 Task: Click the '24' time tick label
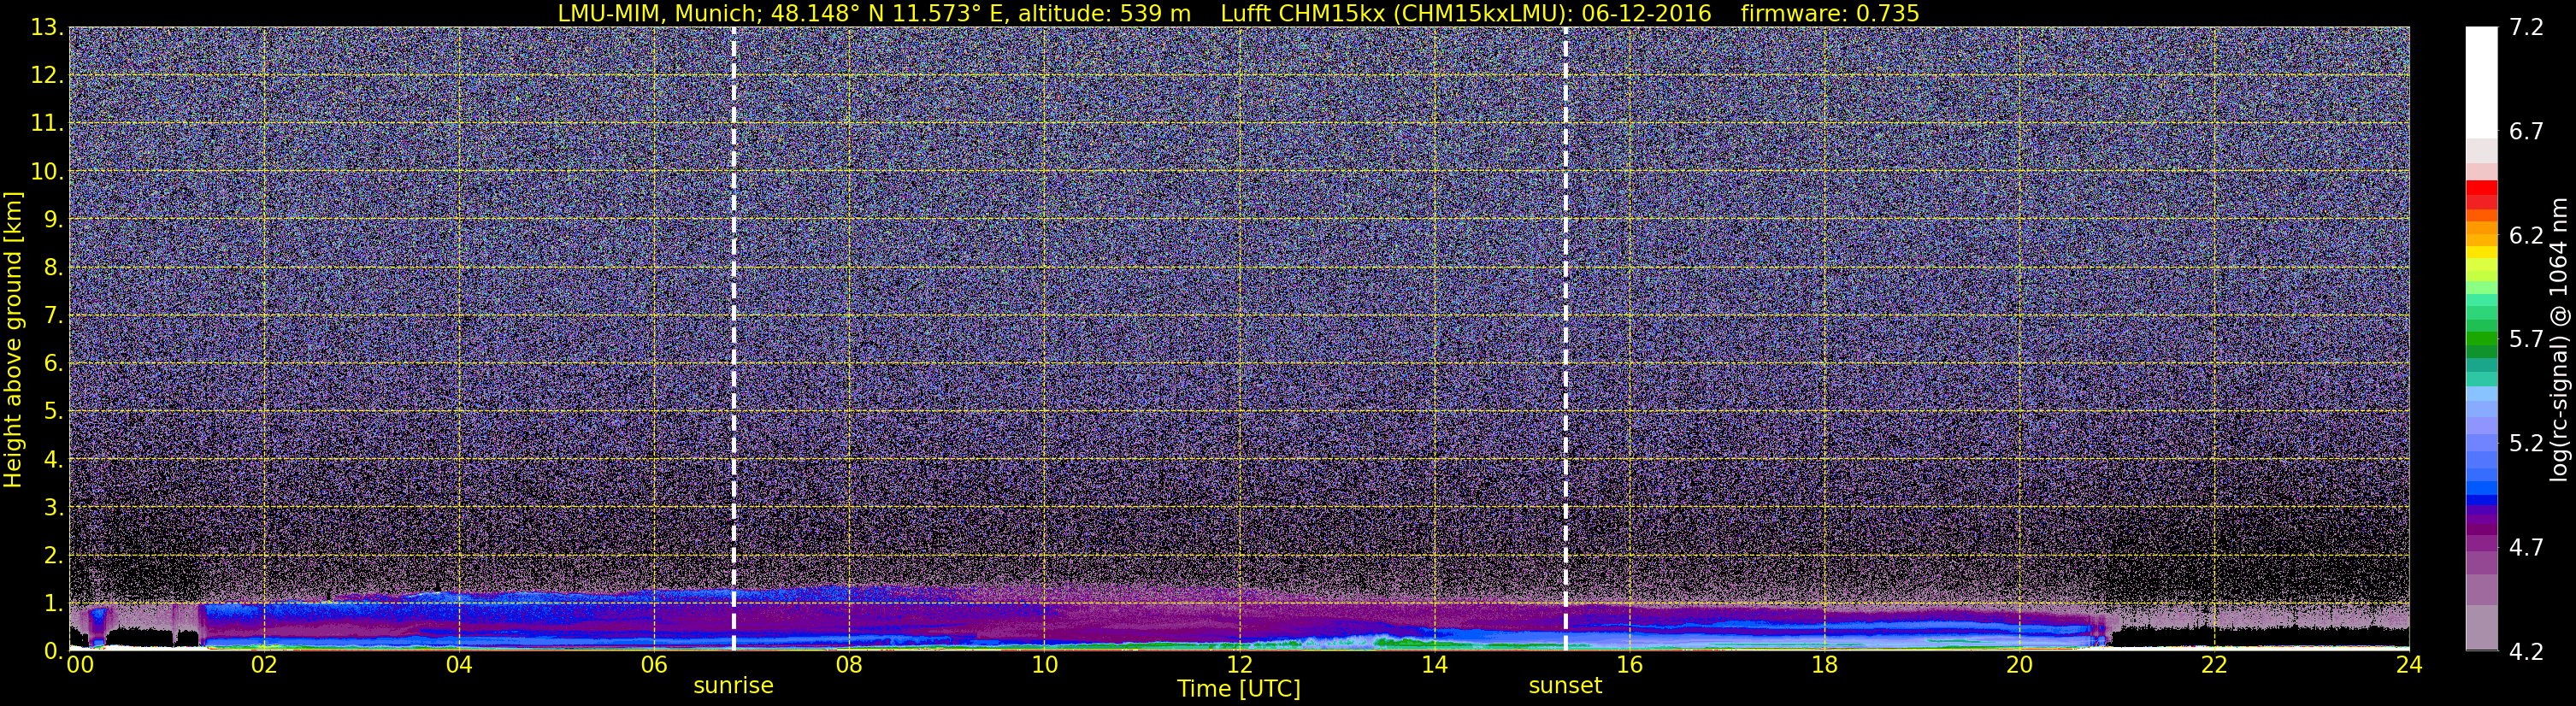[x=2409, y=665]
